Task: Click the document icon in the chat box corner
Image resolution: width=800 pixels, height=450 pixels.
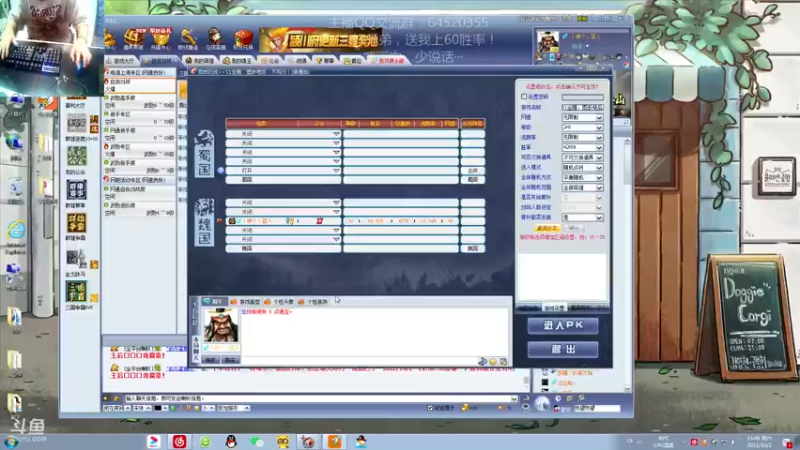Action: coord(504,361)
